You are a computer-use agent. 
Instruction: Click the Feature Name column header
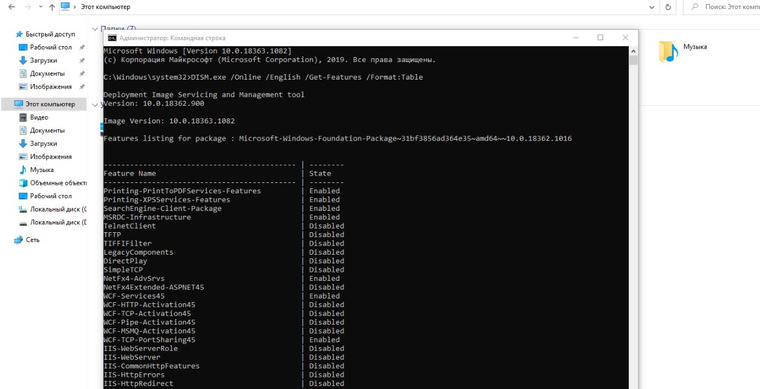(129, 173)
